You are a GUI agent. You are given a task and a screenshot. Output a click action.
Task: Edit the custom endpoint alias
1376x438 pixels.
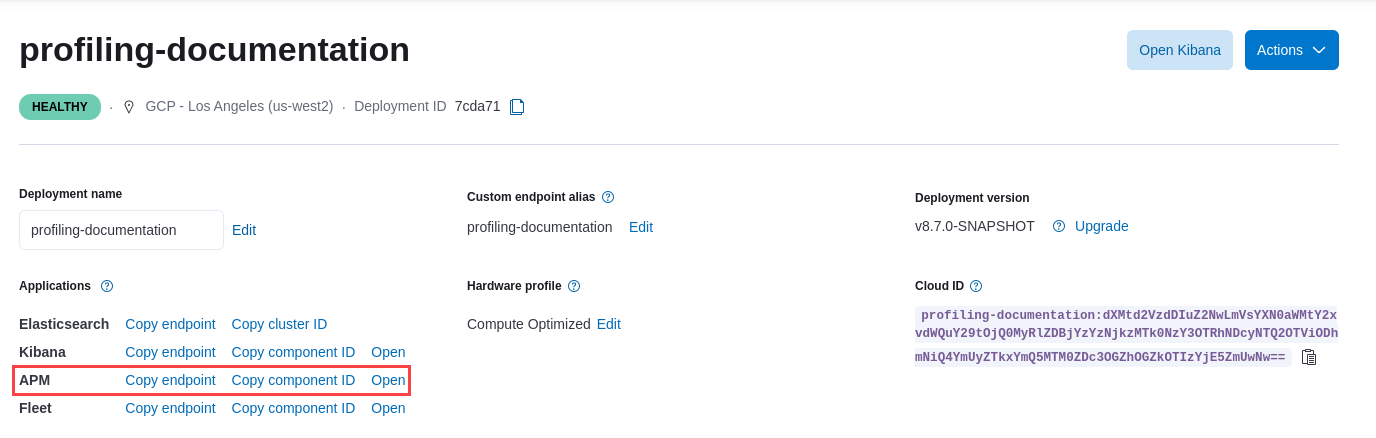coord(641,227)
